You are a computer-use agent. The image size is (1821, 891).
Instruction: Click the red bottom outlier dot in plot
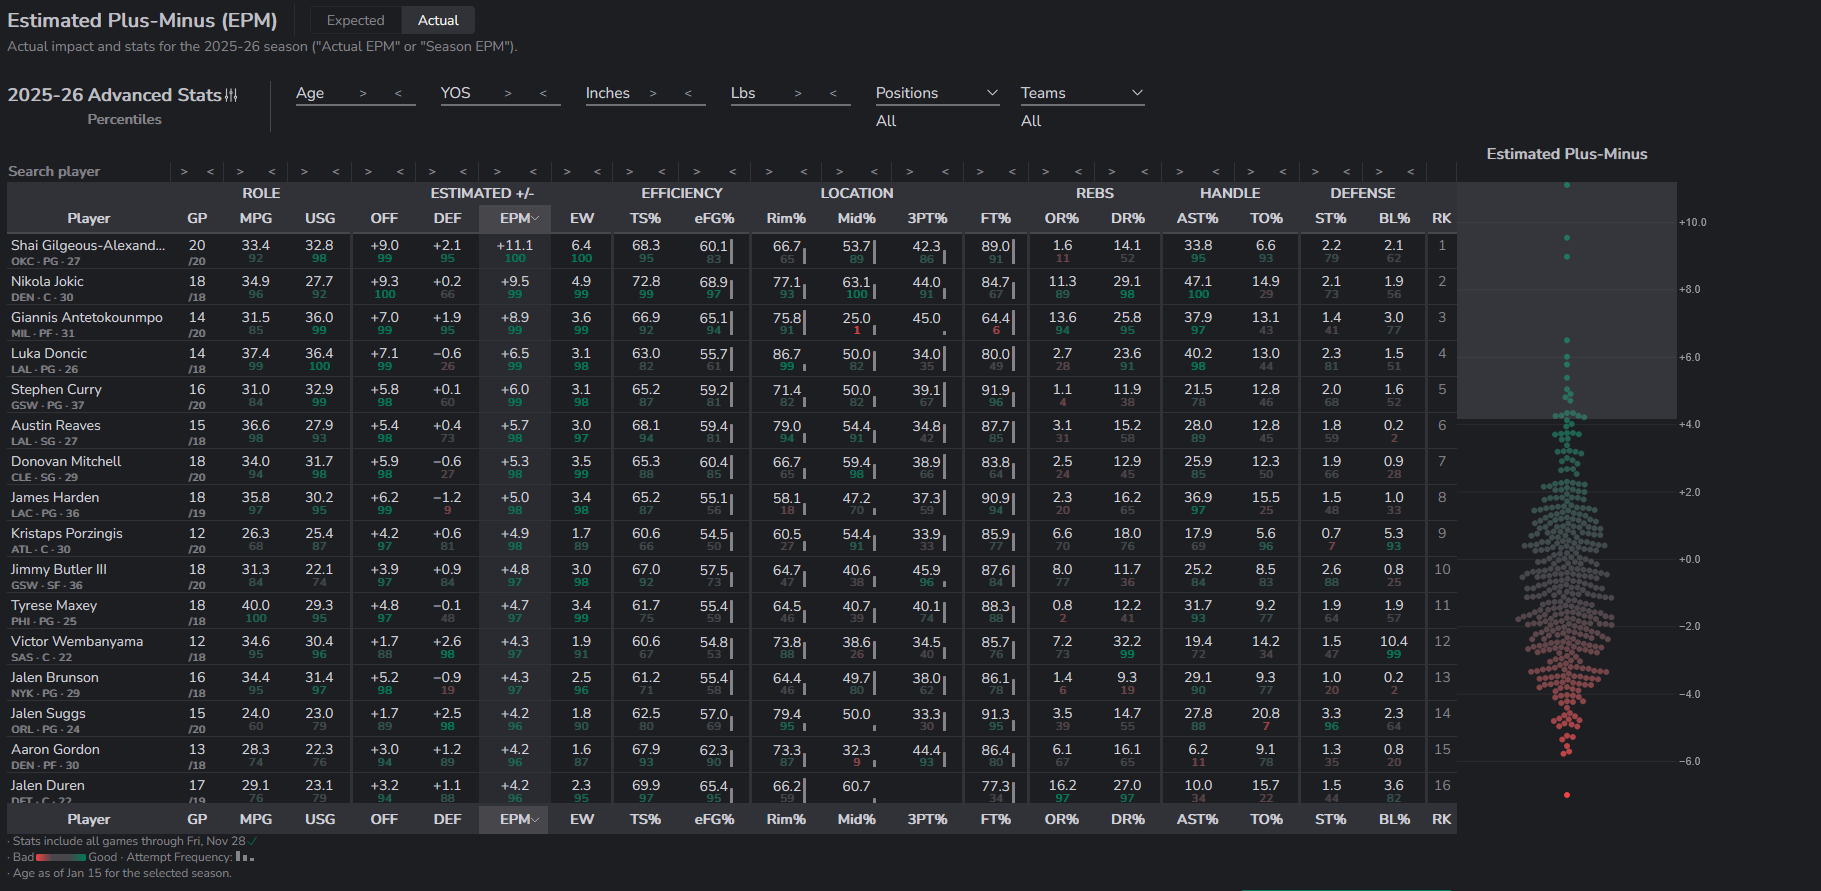point(1567,795)
